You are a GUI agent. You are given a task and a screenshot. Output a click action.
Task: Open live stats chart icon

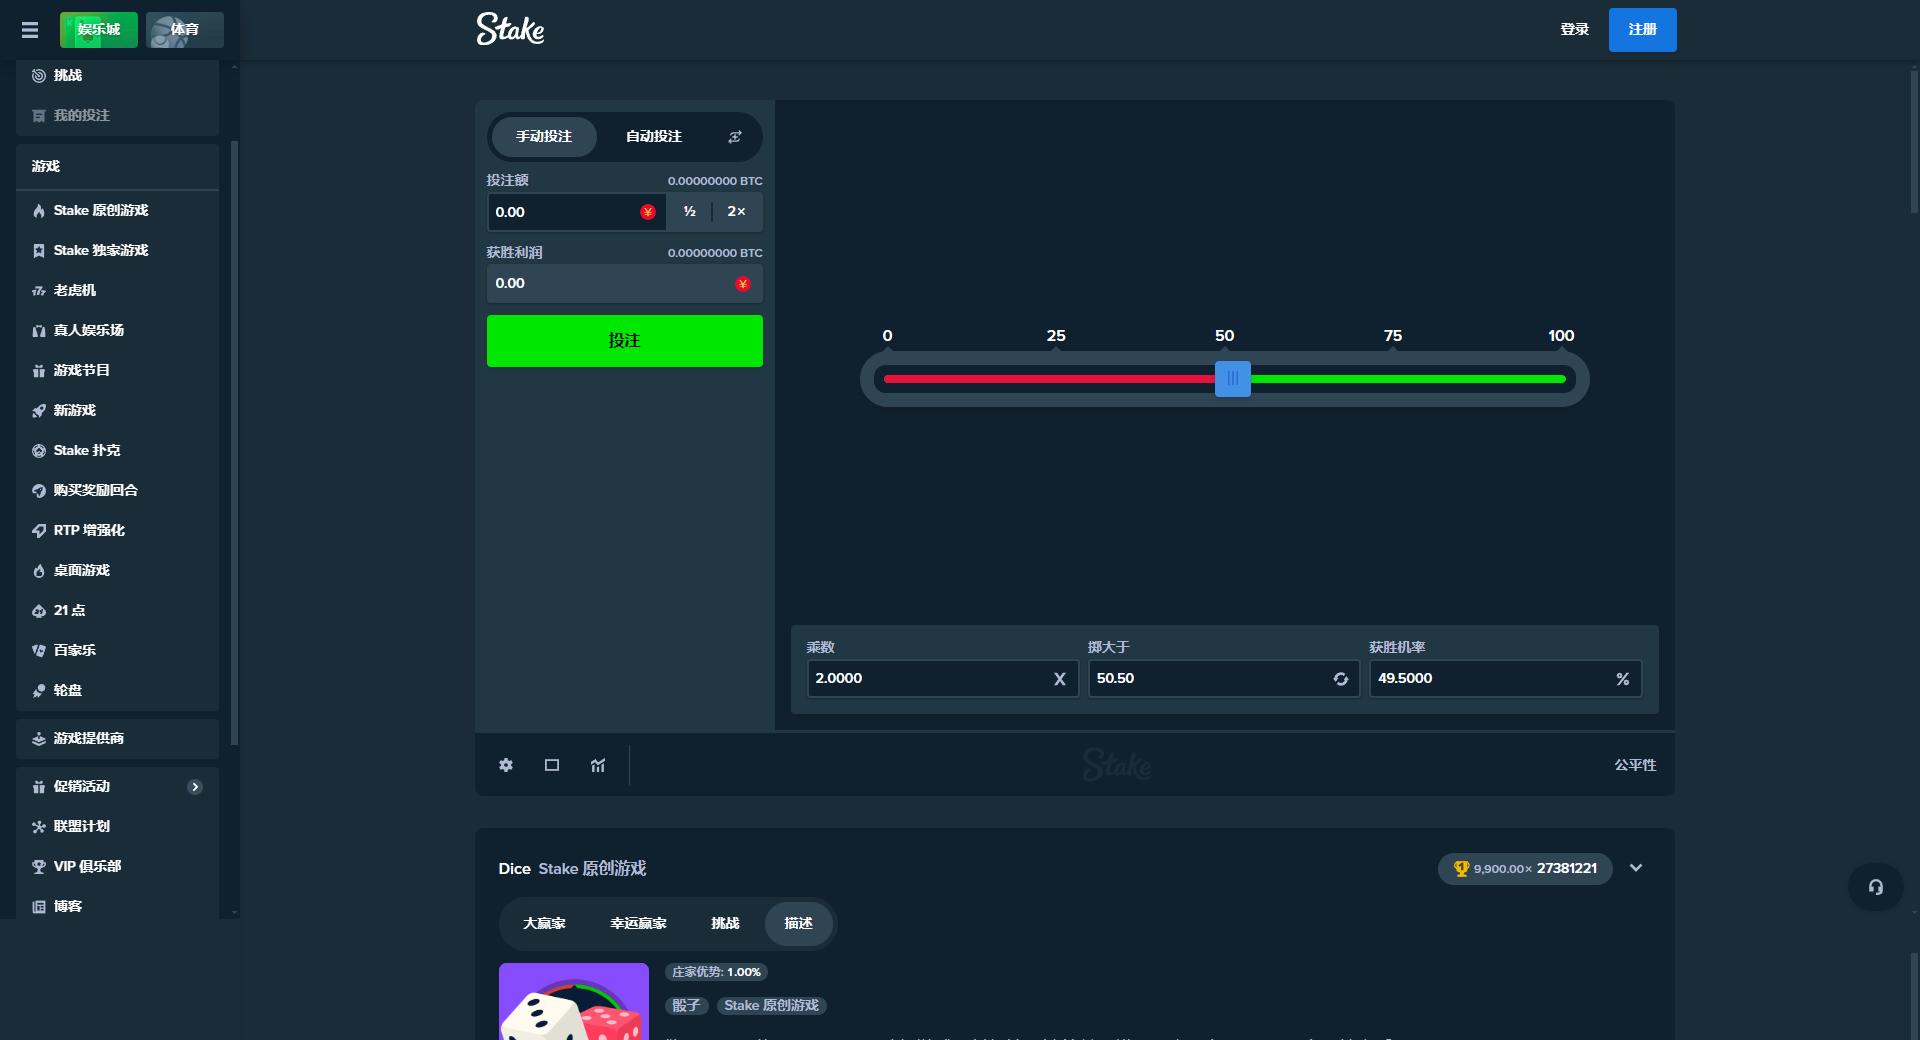[598, 765]
